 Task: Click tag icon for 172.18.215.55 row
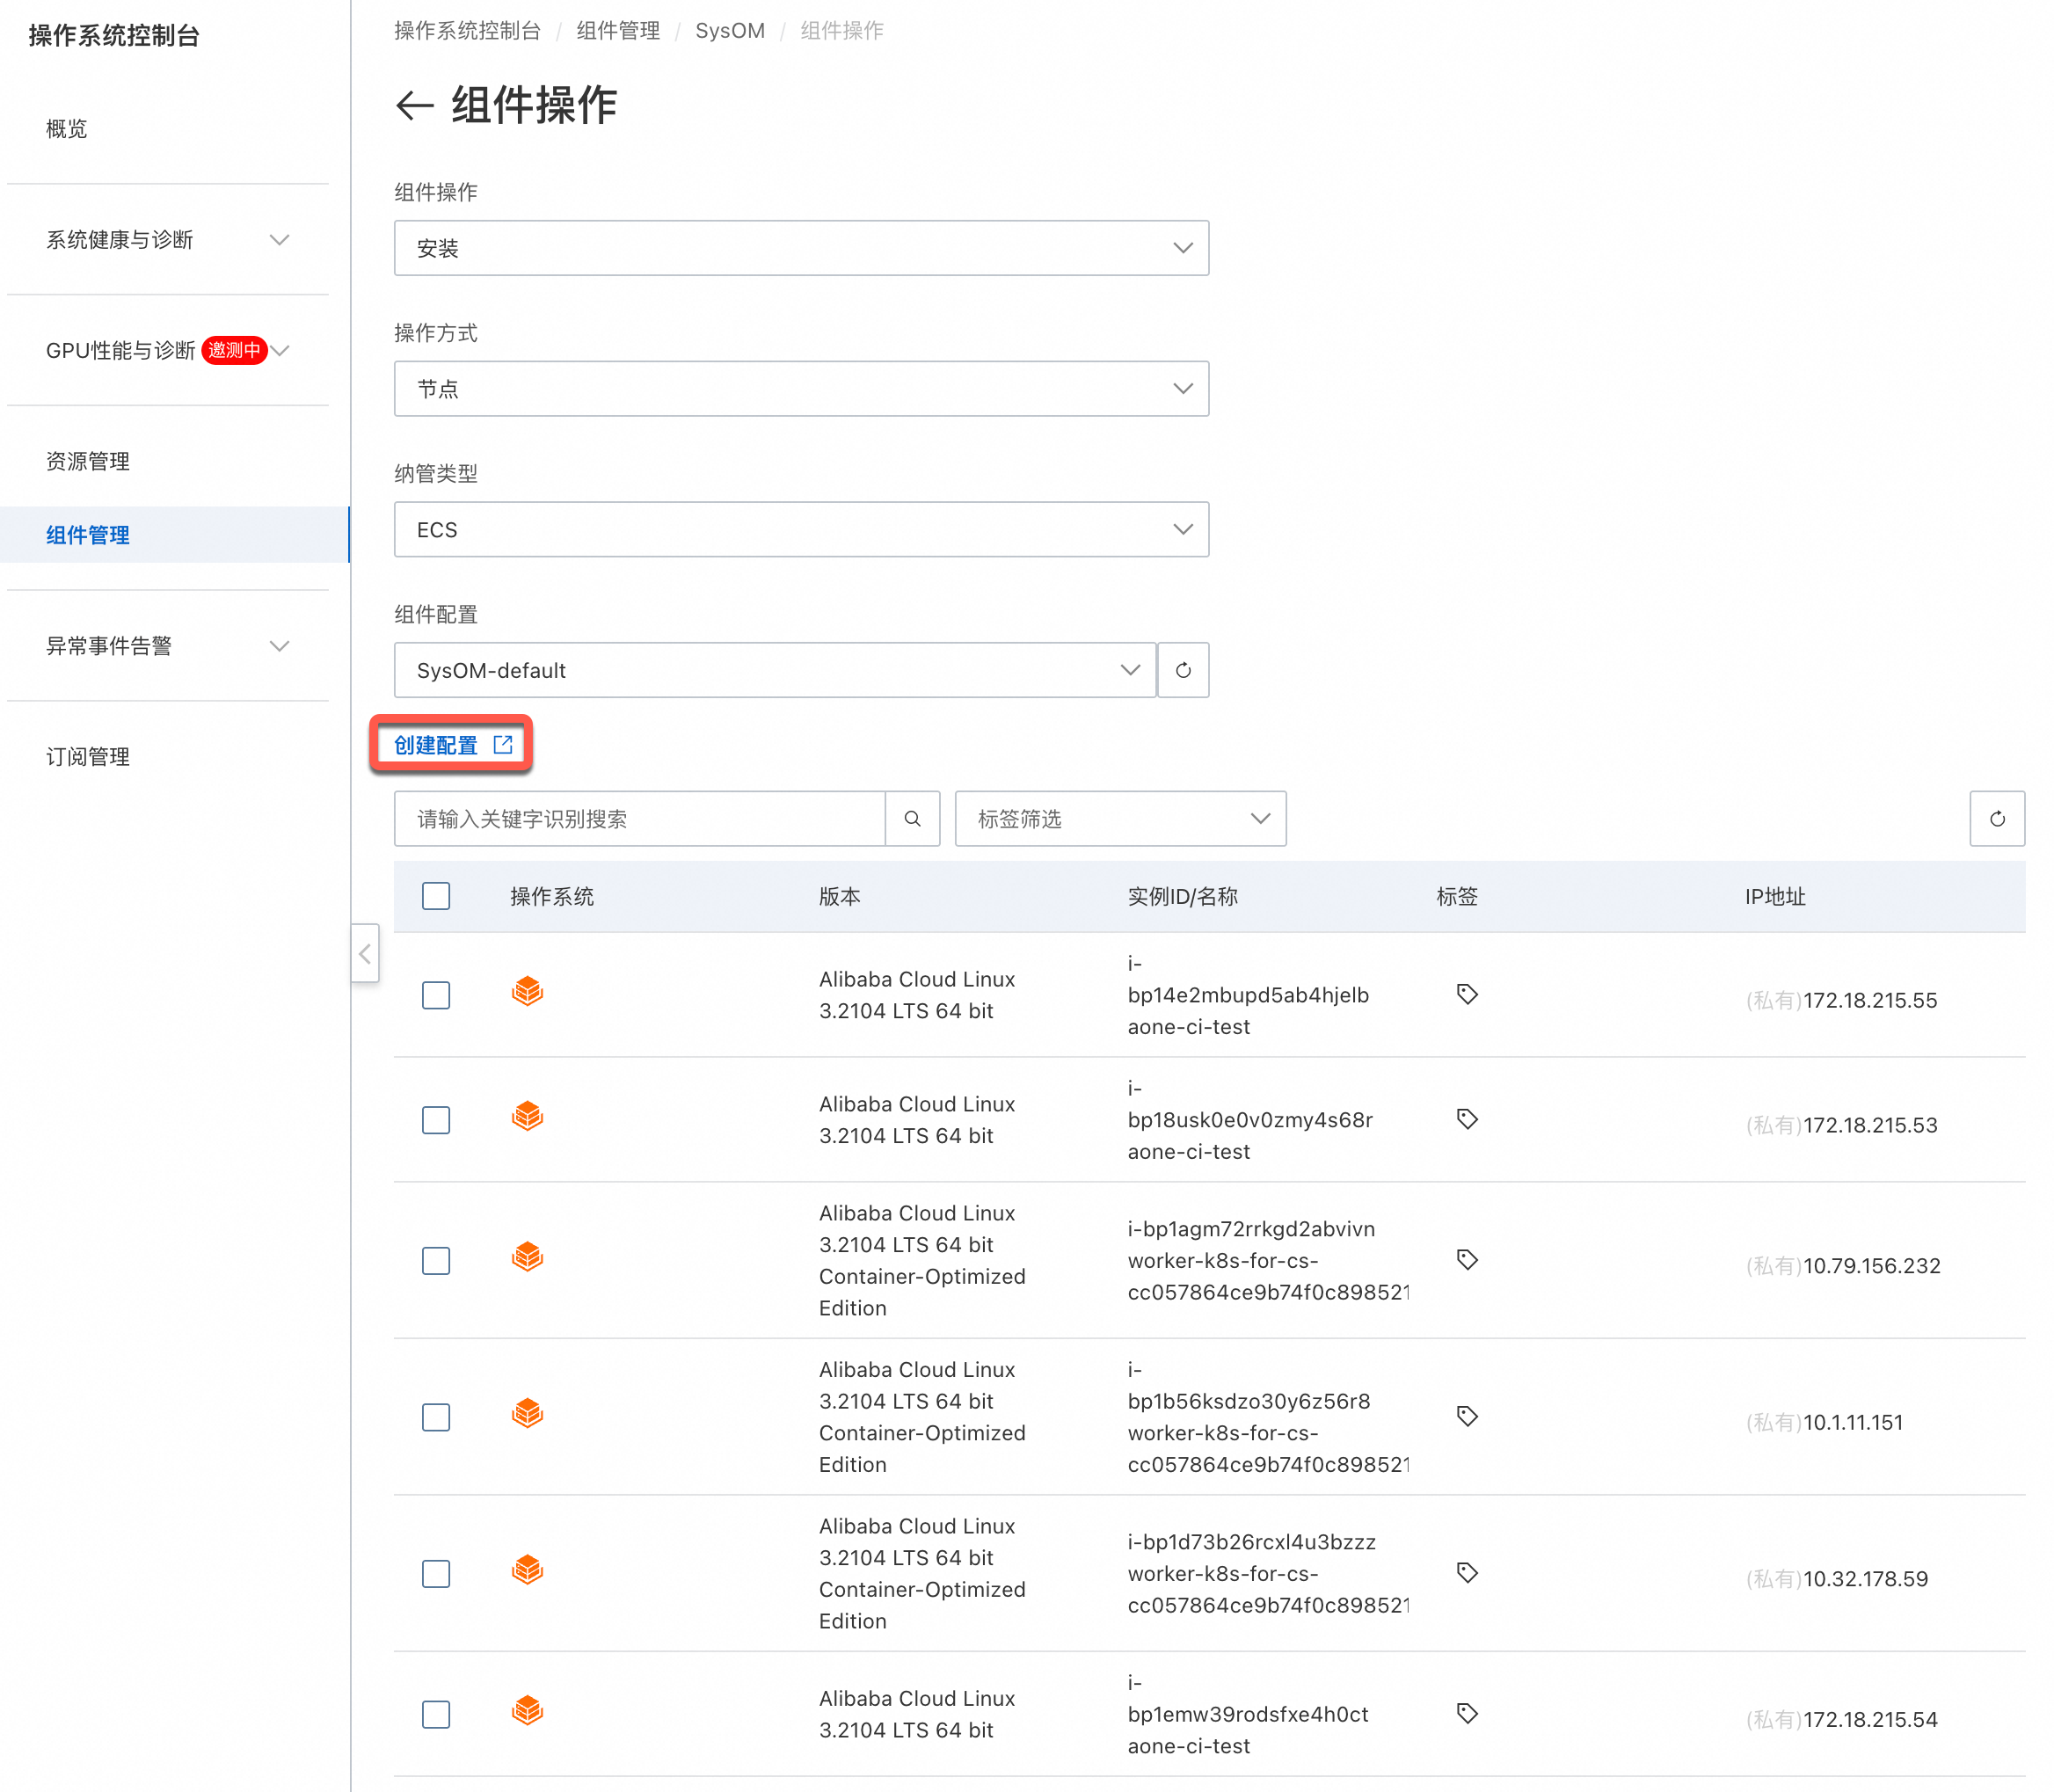coord(1466,994)
